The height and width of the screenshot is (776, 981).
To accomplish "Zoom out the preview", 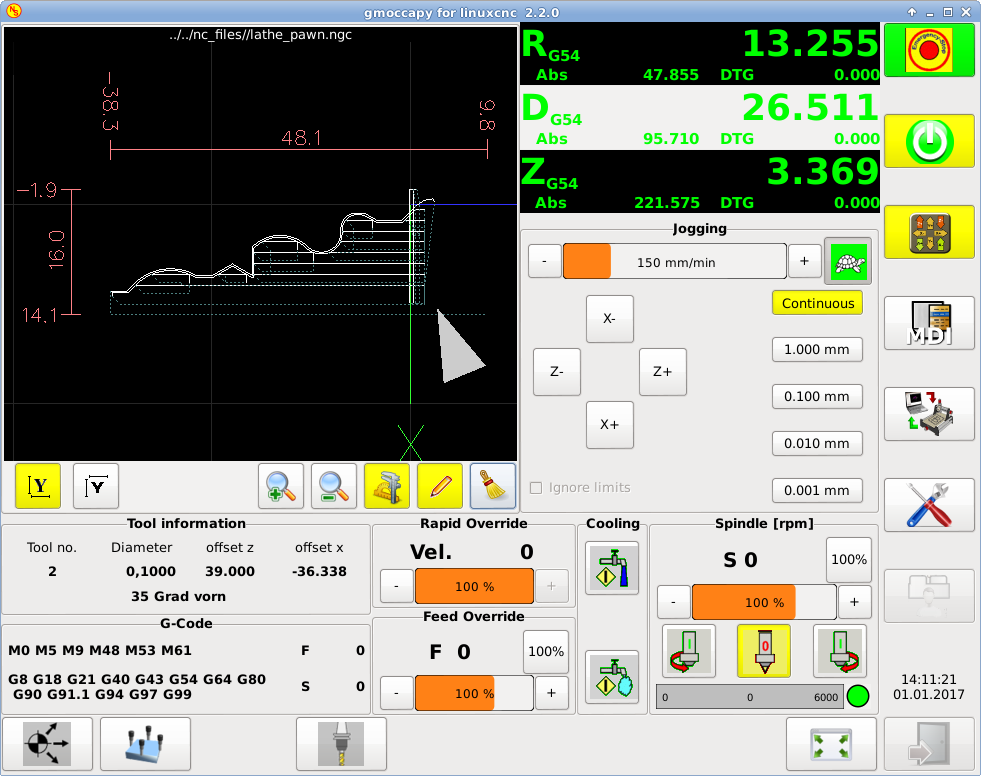I will pyautogui.click(x=333, y=486).
